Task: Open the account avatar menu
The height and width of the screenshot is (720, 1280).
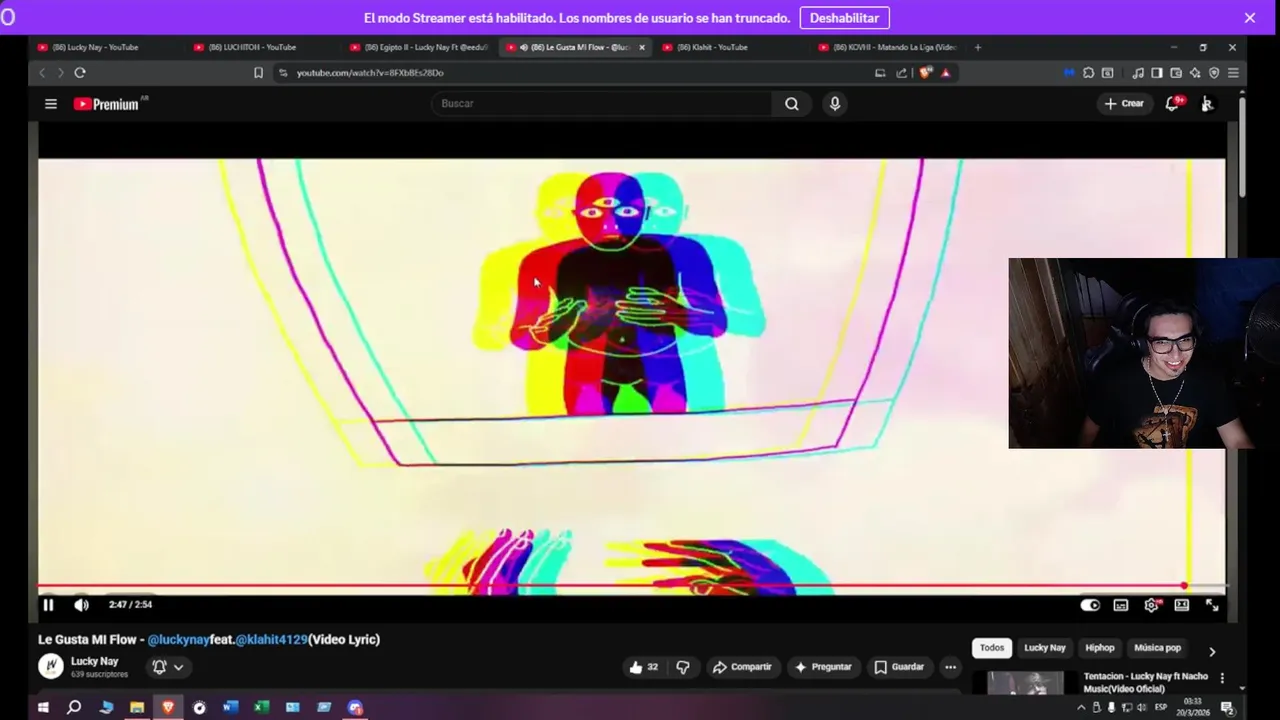Action: [1207, 104]
